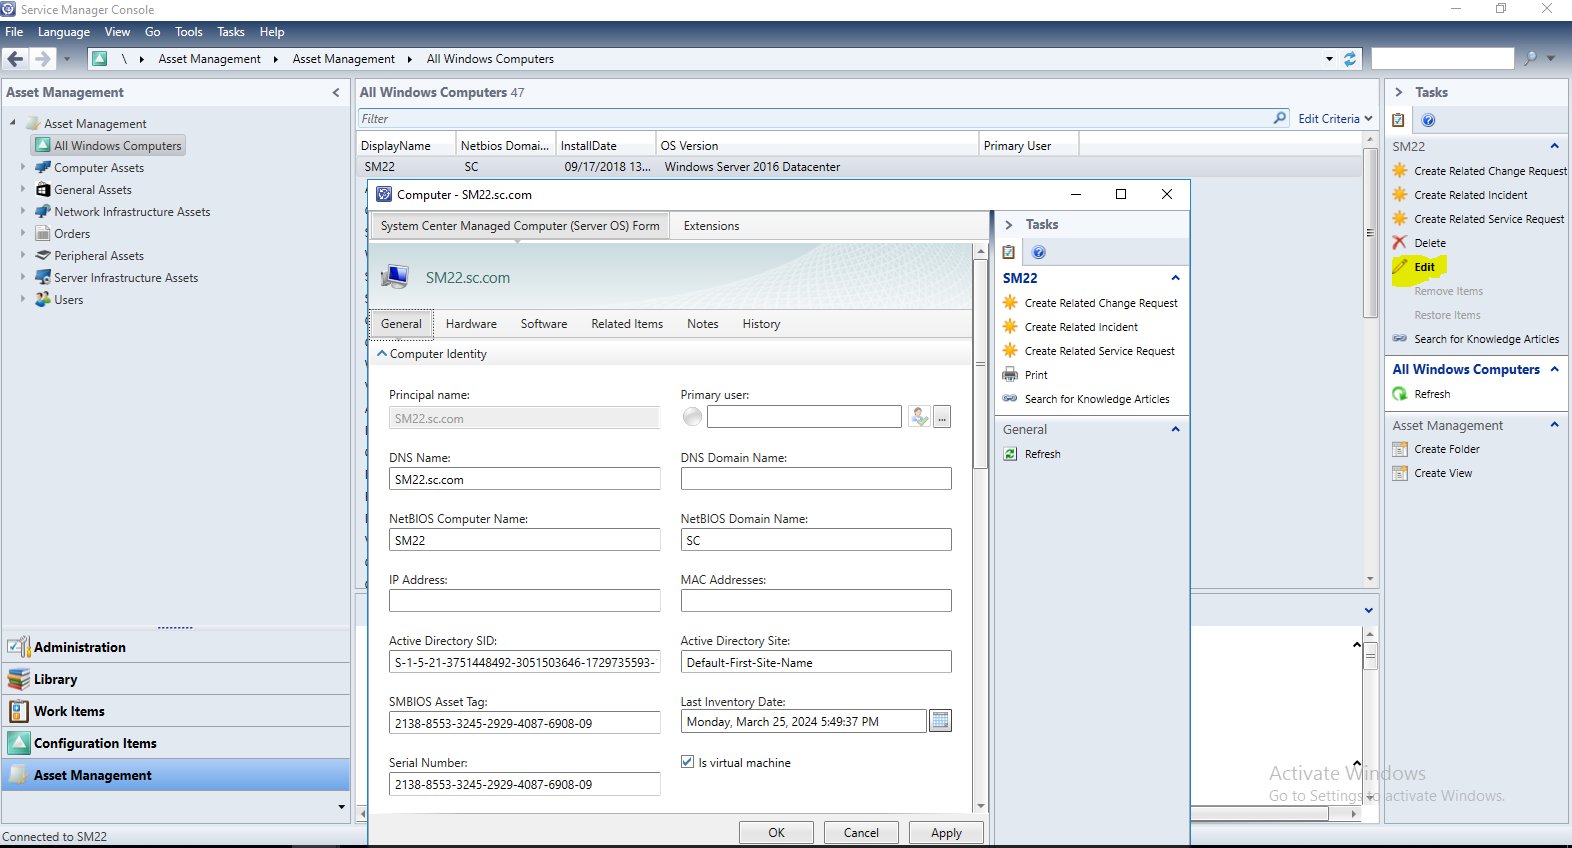1572x848 pixels.
Task: Click Create View task
Action: 1442,473
